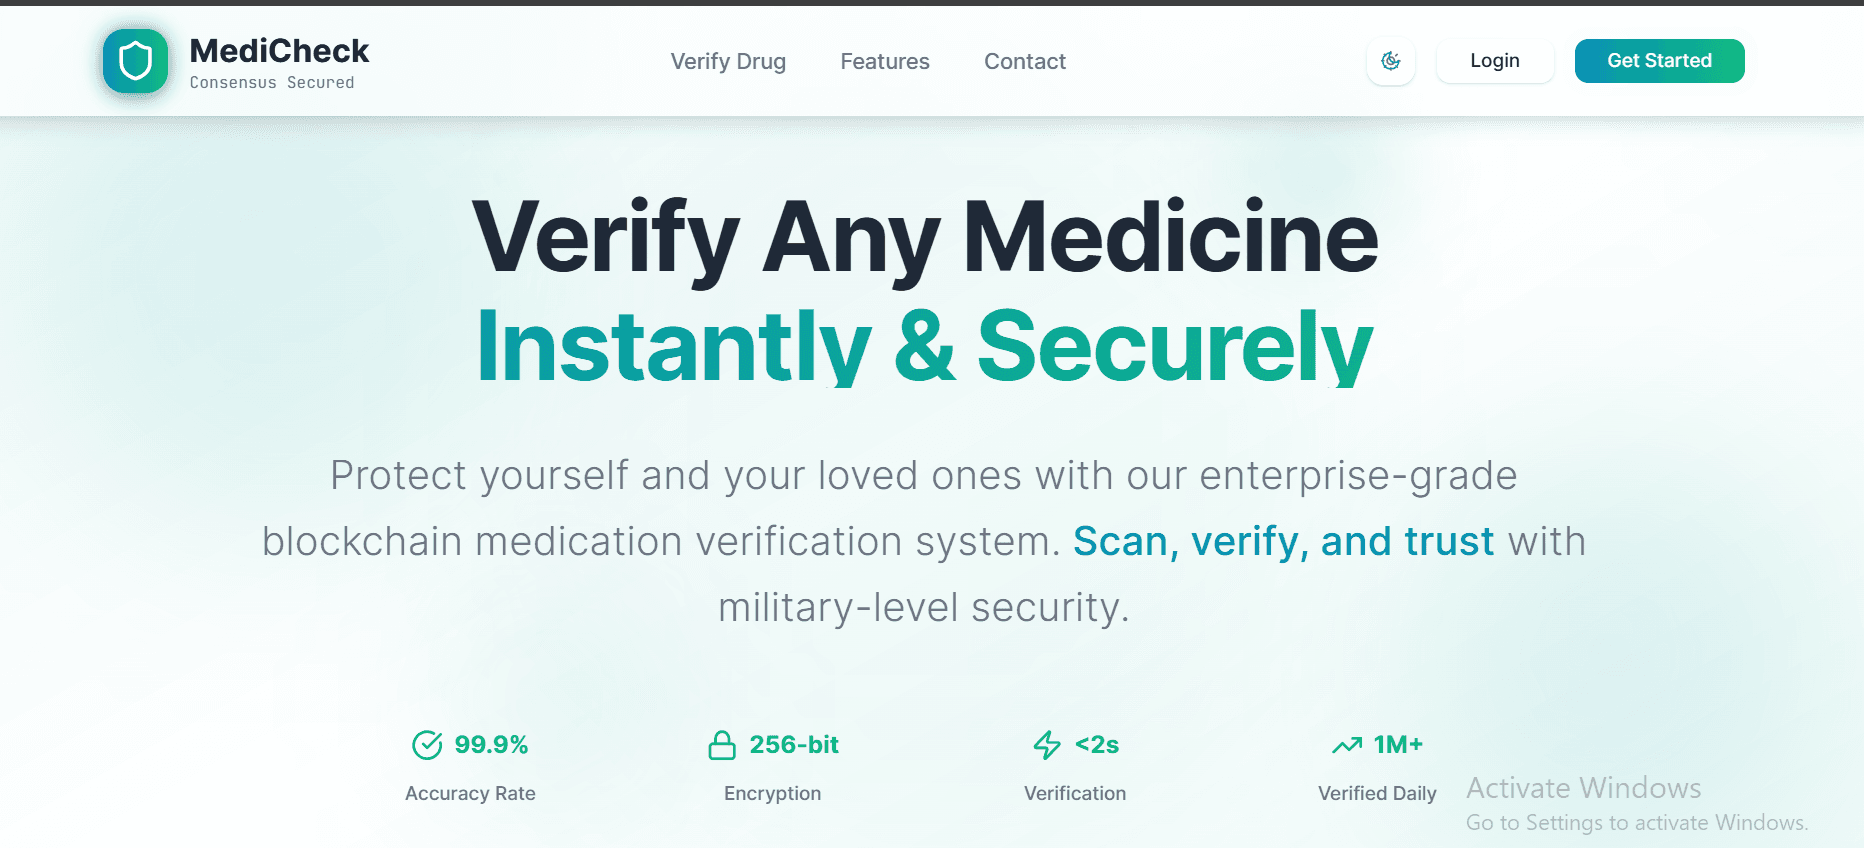Click the 'Scan, verify, and trust' link
Image resolution: width=1864 pixels, height=848 pixels.
(1283, 541)
